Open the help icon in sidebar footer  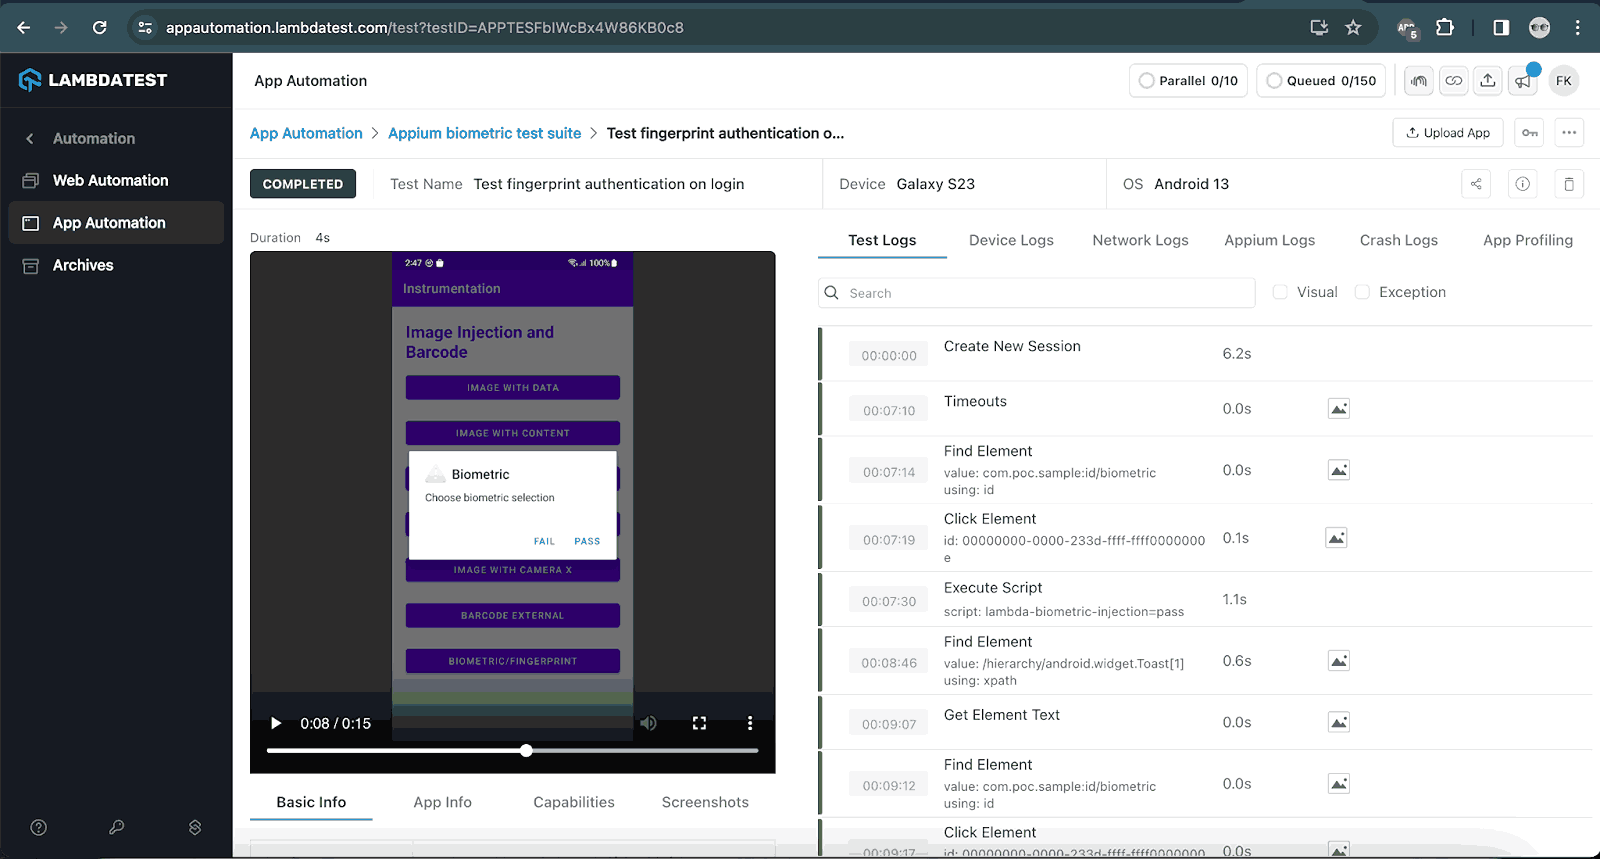point(39,827)
